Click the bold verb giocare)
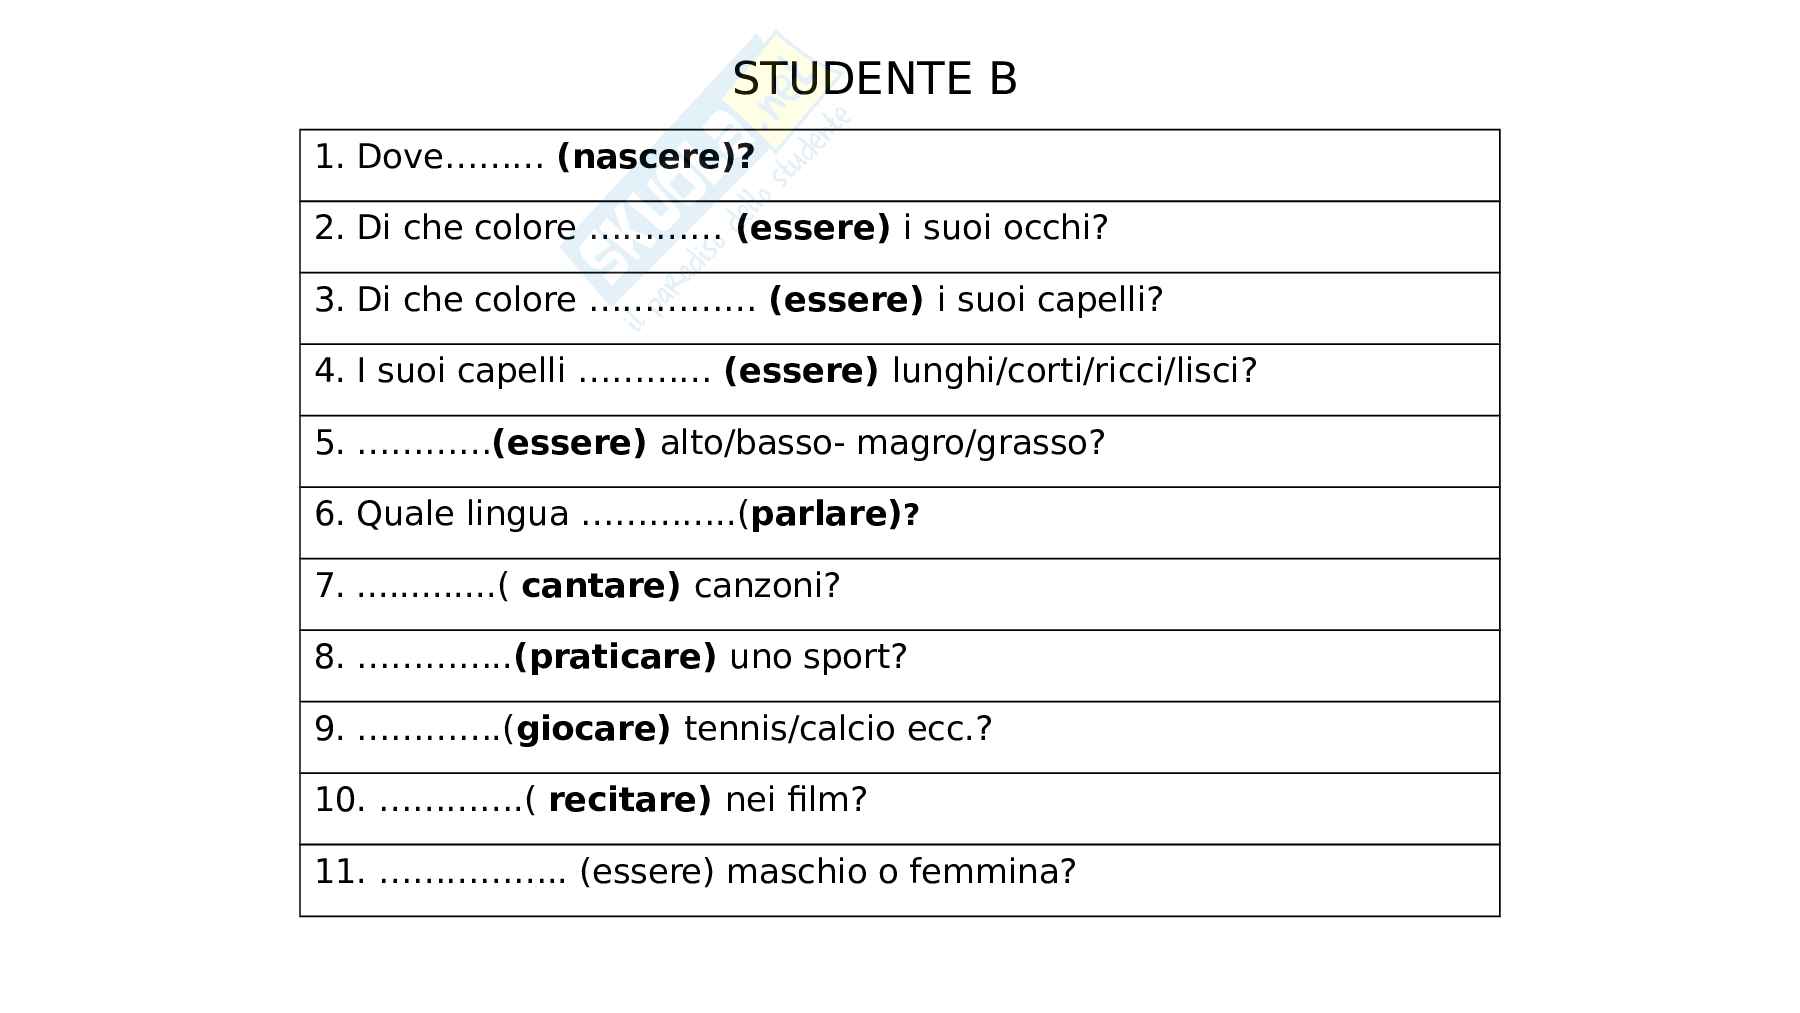Viewport: 1800px width, 1013px height. [x=593, y=729]
